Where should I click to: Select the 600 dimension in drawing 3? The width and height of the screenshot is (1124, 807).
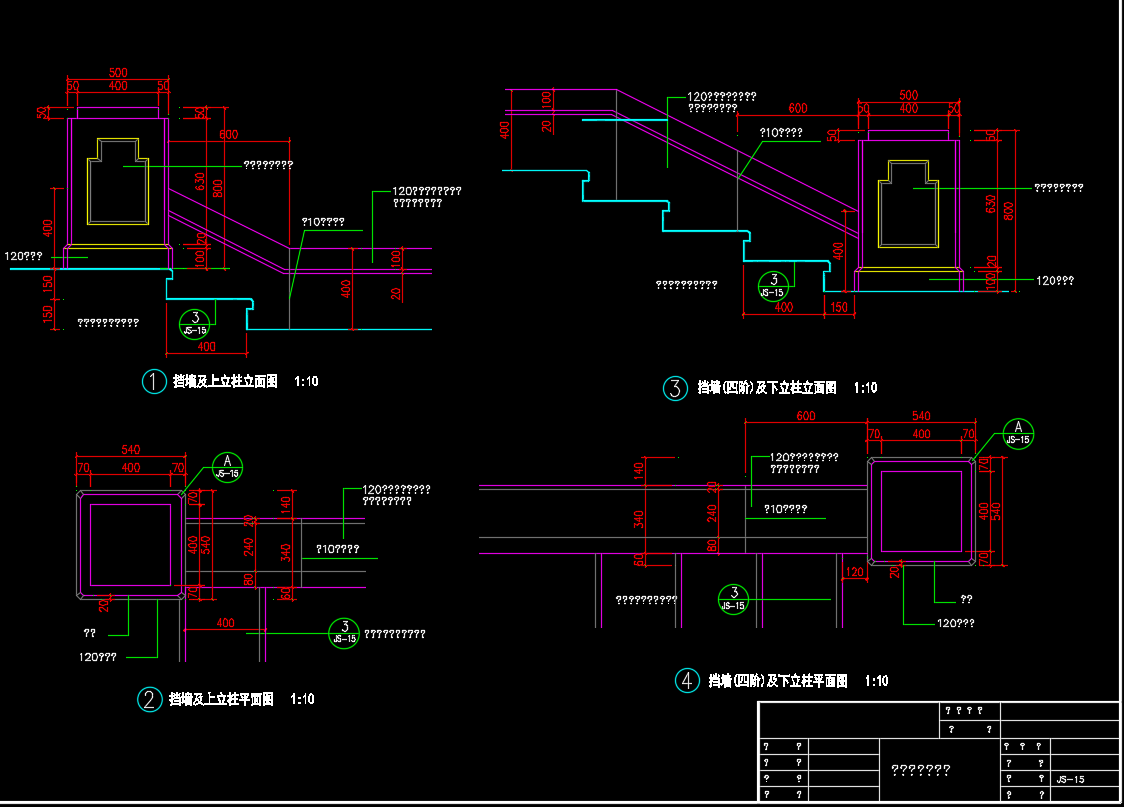click(798, 108)
